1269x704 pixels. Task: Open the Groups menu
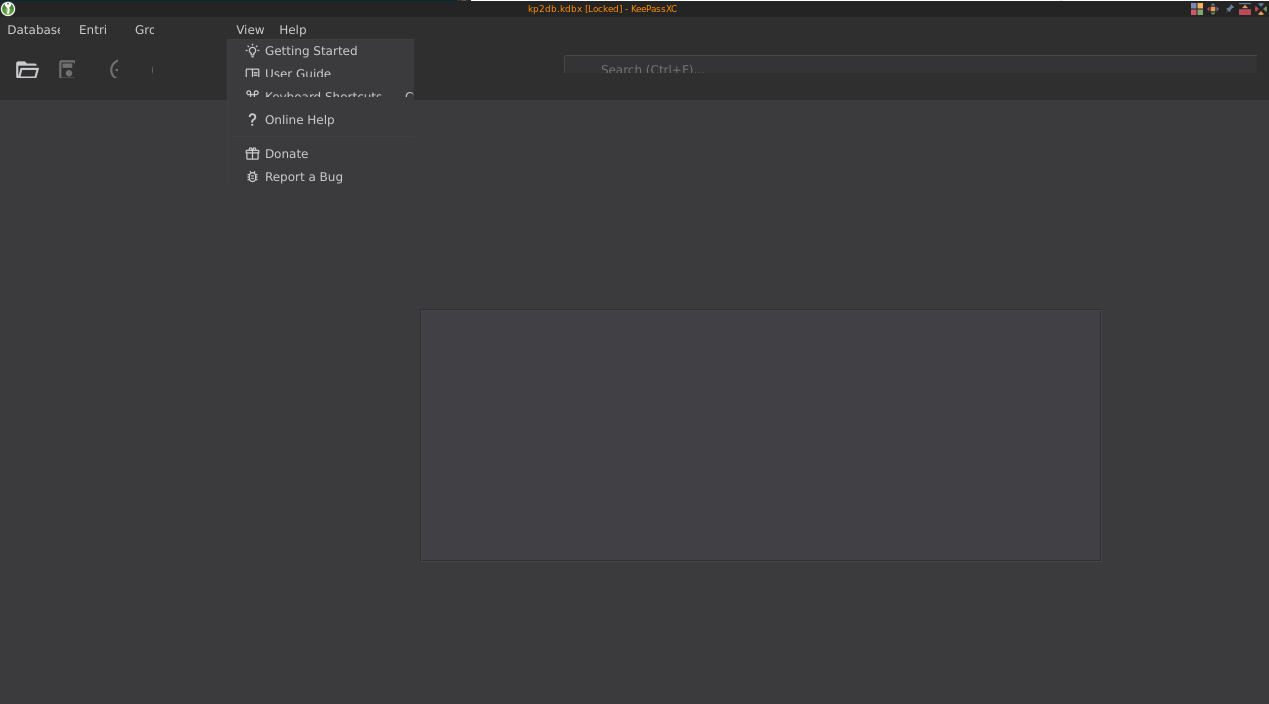(145, 30)
